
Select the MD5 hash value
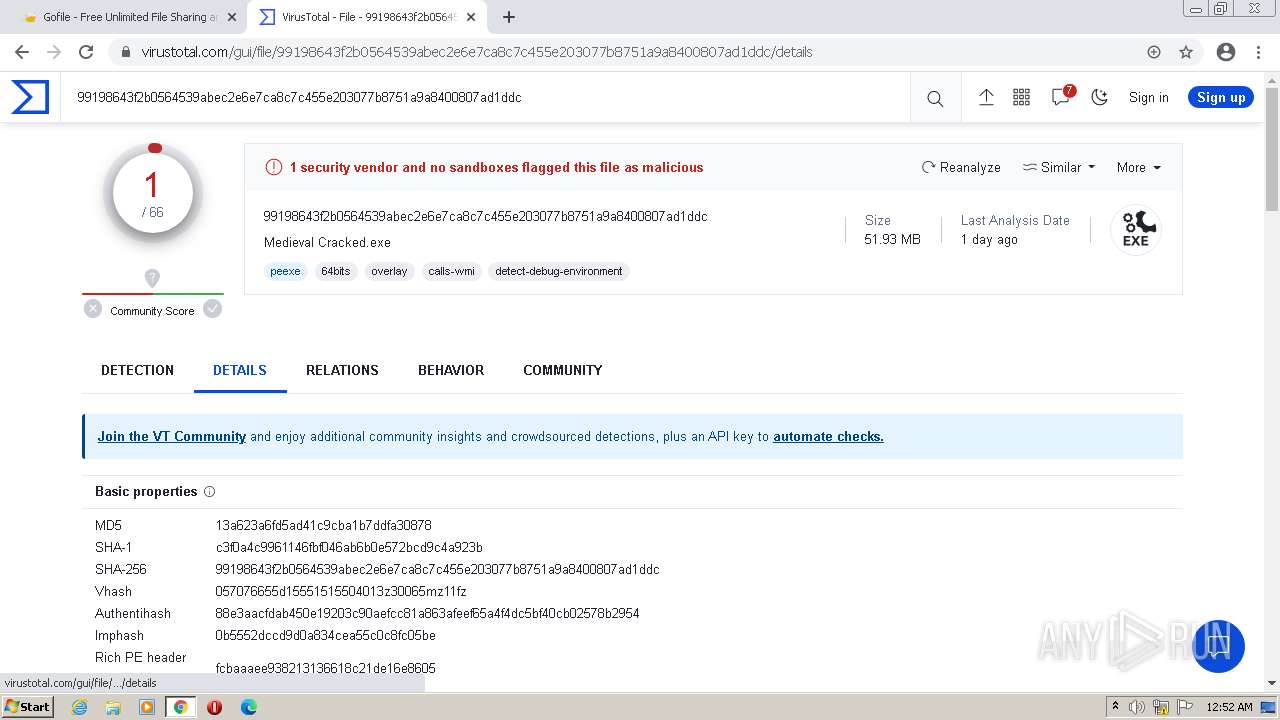coord(323,525)
